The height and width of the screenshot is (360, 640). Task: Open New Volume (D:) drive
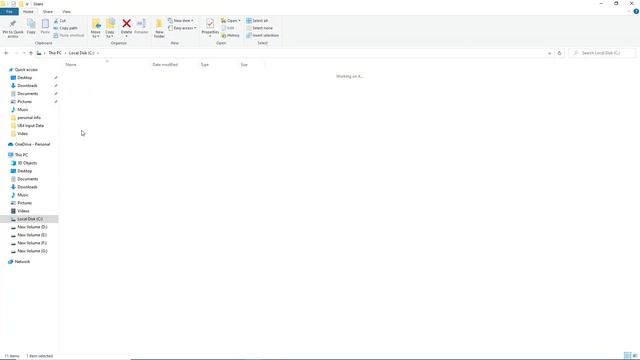(x=32, y=227)
